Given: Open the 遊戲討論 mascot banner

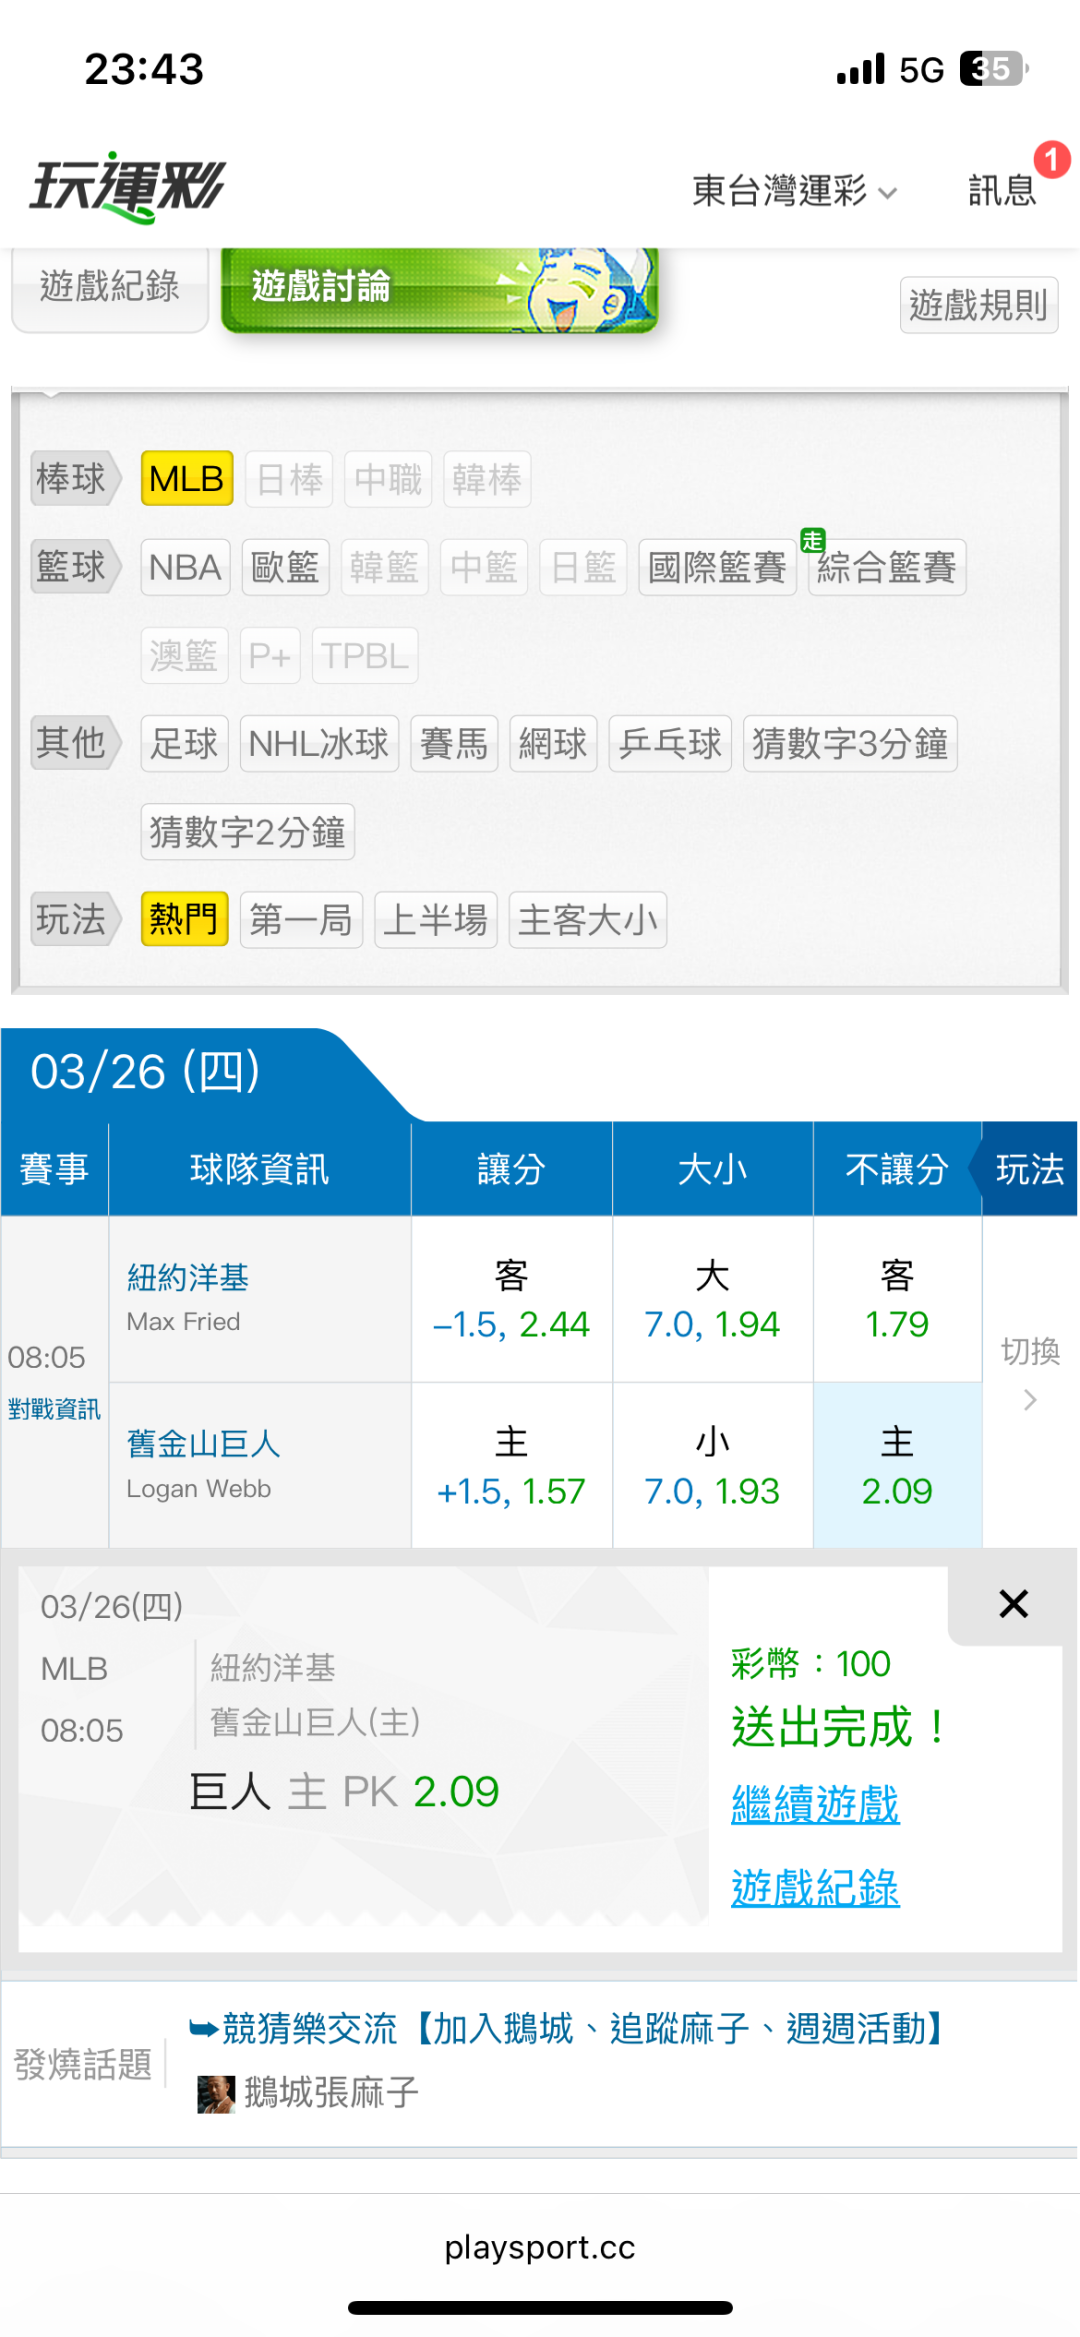Looking at the screenshot, I should click(439, 288).
